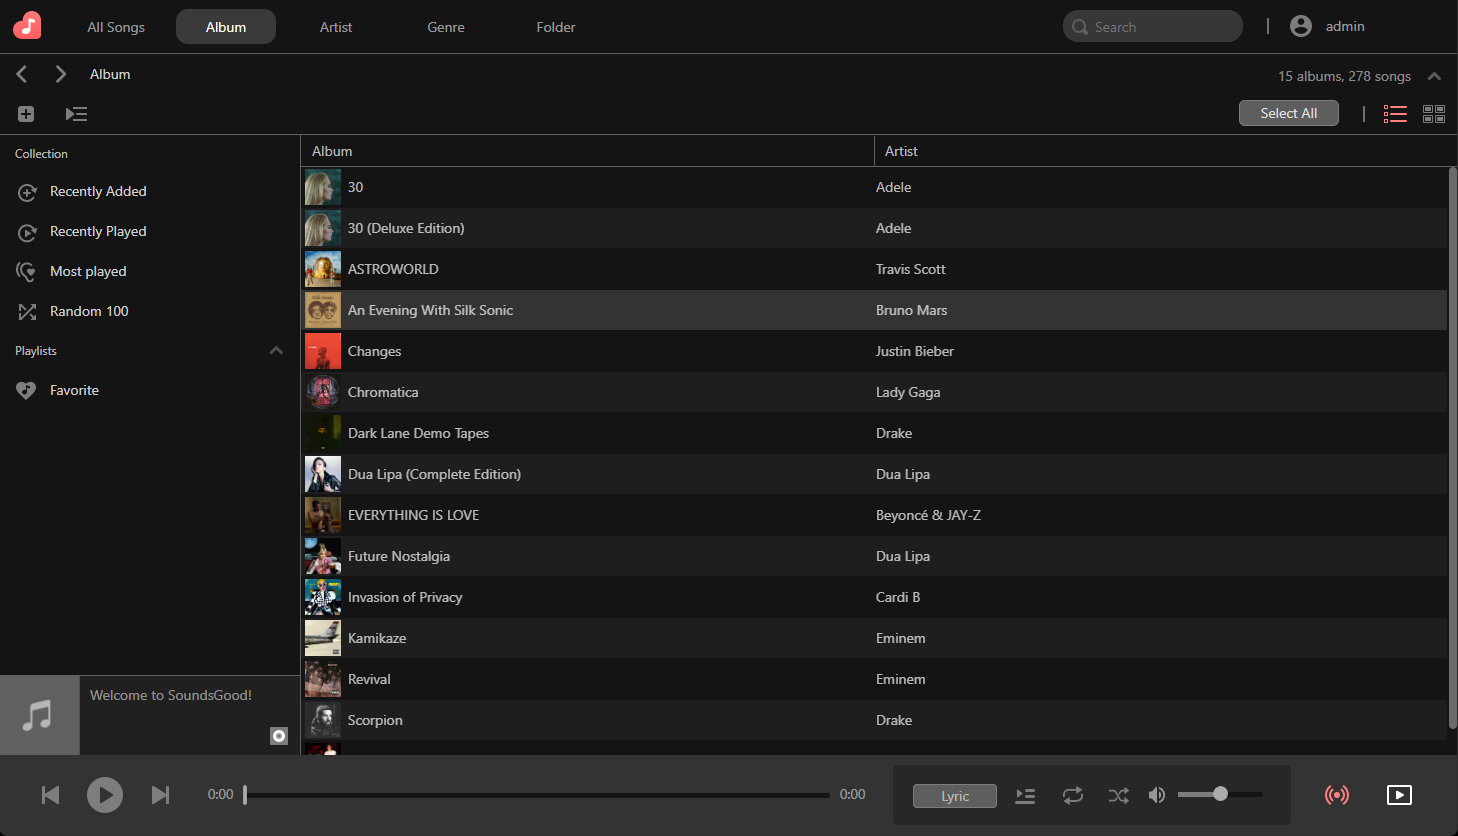
Task: Switch to grid view
Action: point(1434,114)
